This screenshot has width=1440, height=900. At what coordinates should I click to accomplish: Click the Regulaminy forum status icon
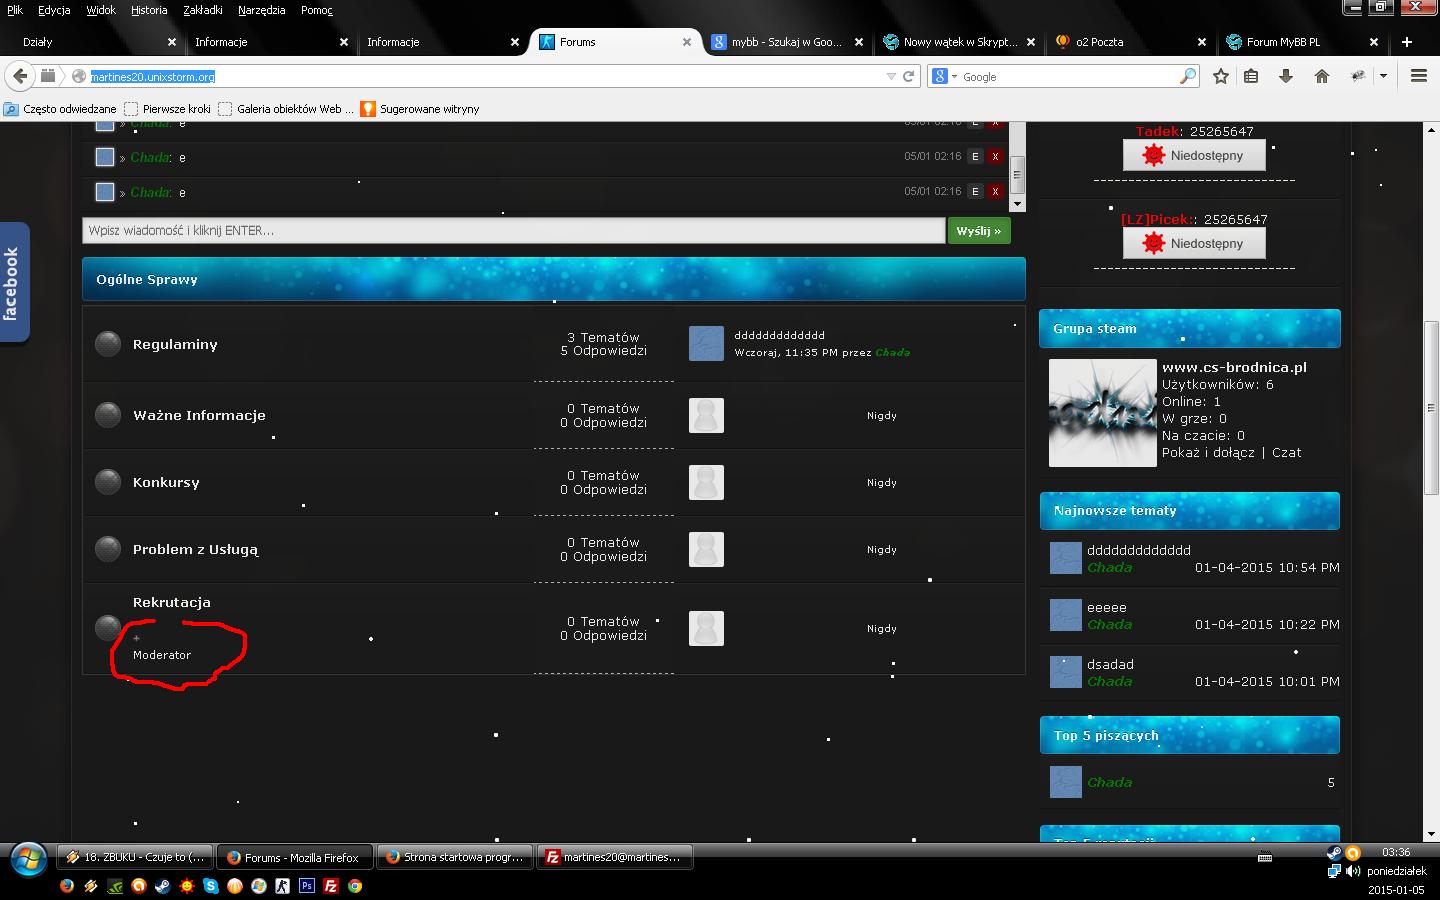pos(108,344)
